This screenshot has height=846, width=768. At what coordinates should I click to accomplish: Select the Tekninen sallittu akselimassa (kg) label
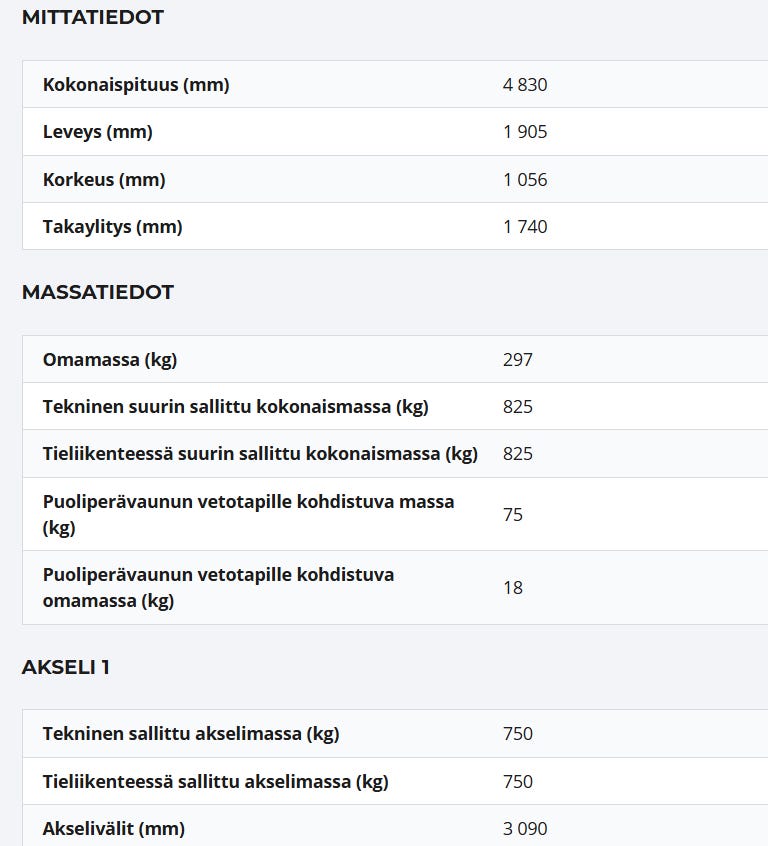coord(191,734)
